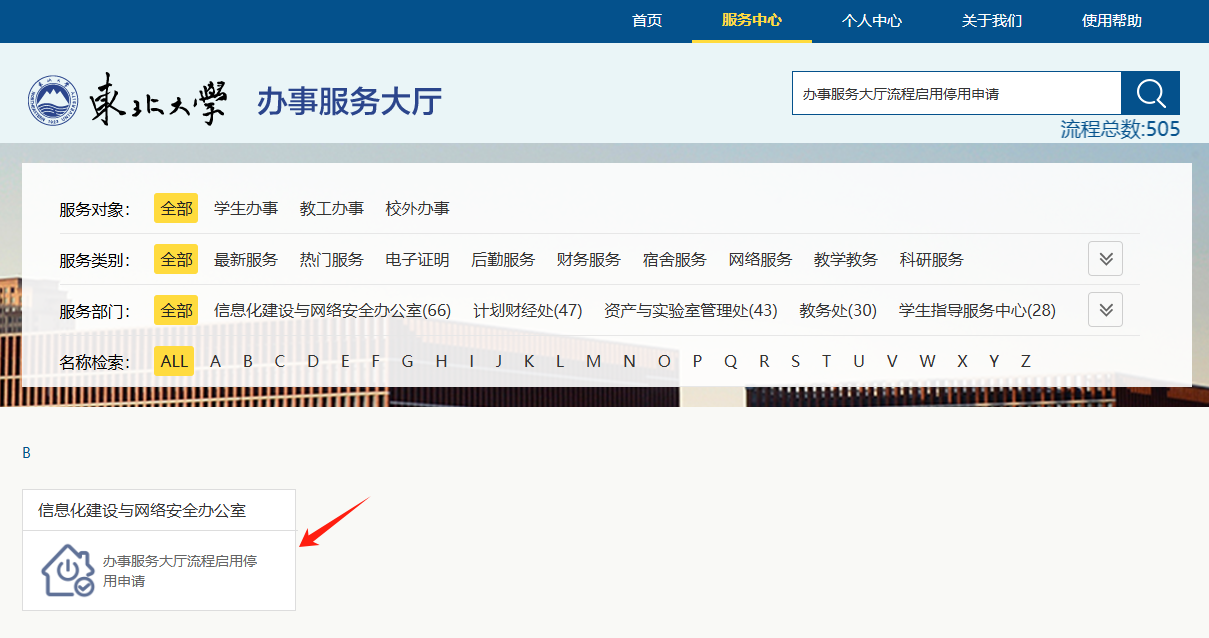The image size is (1209, 638).
Task: Filter by 计划财经处(47) department
Action: (527, 311)
